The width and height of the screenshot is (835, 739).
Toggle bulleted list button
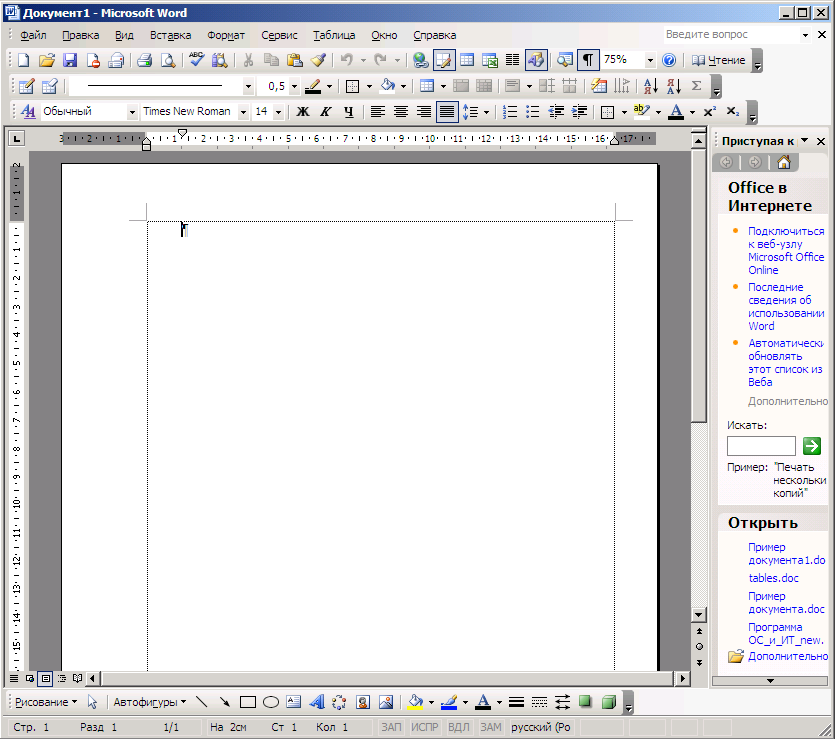pyautogui.click(x=533, y=112)
